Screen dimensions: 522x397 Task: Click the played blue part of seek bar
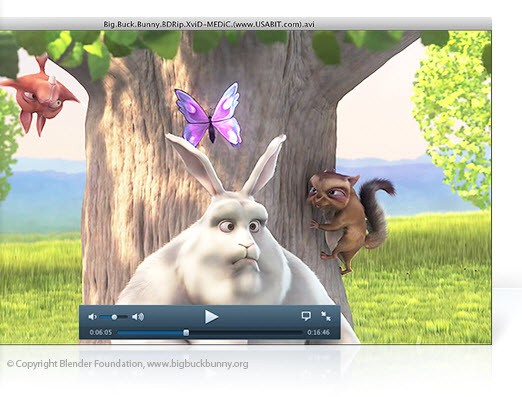click(x=151, y=332)
